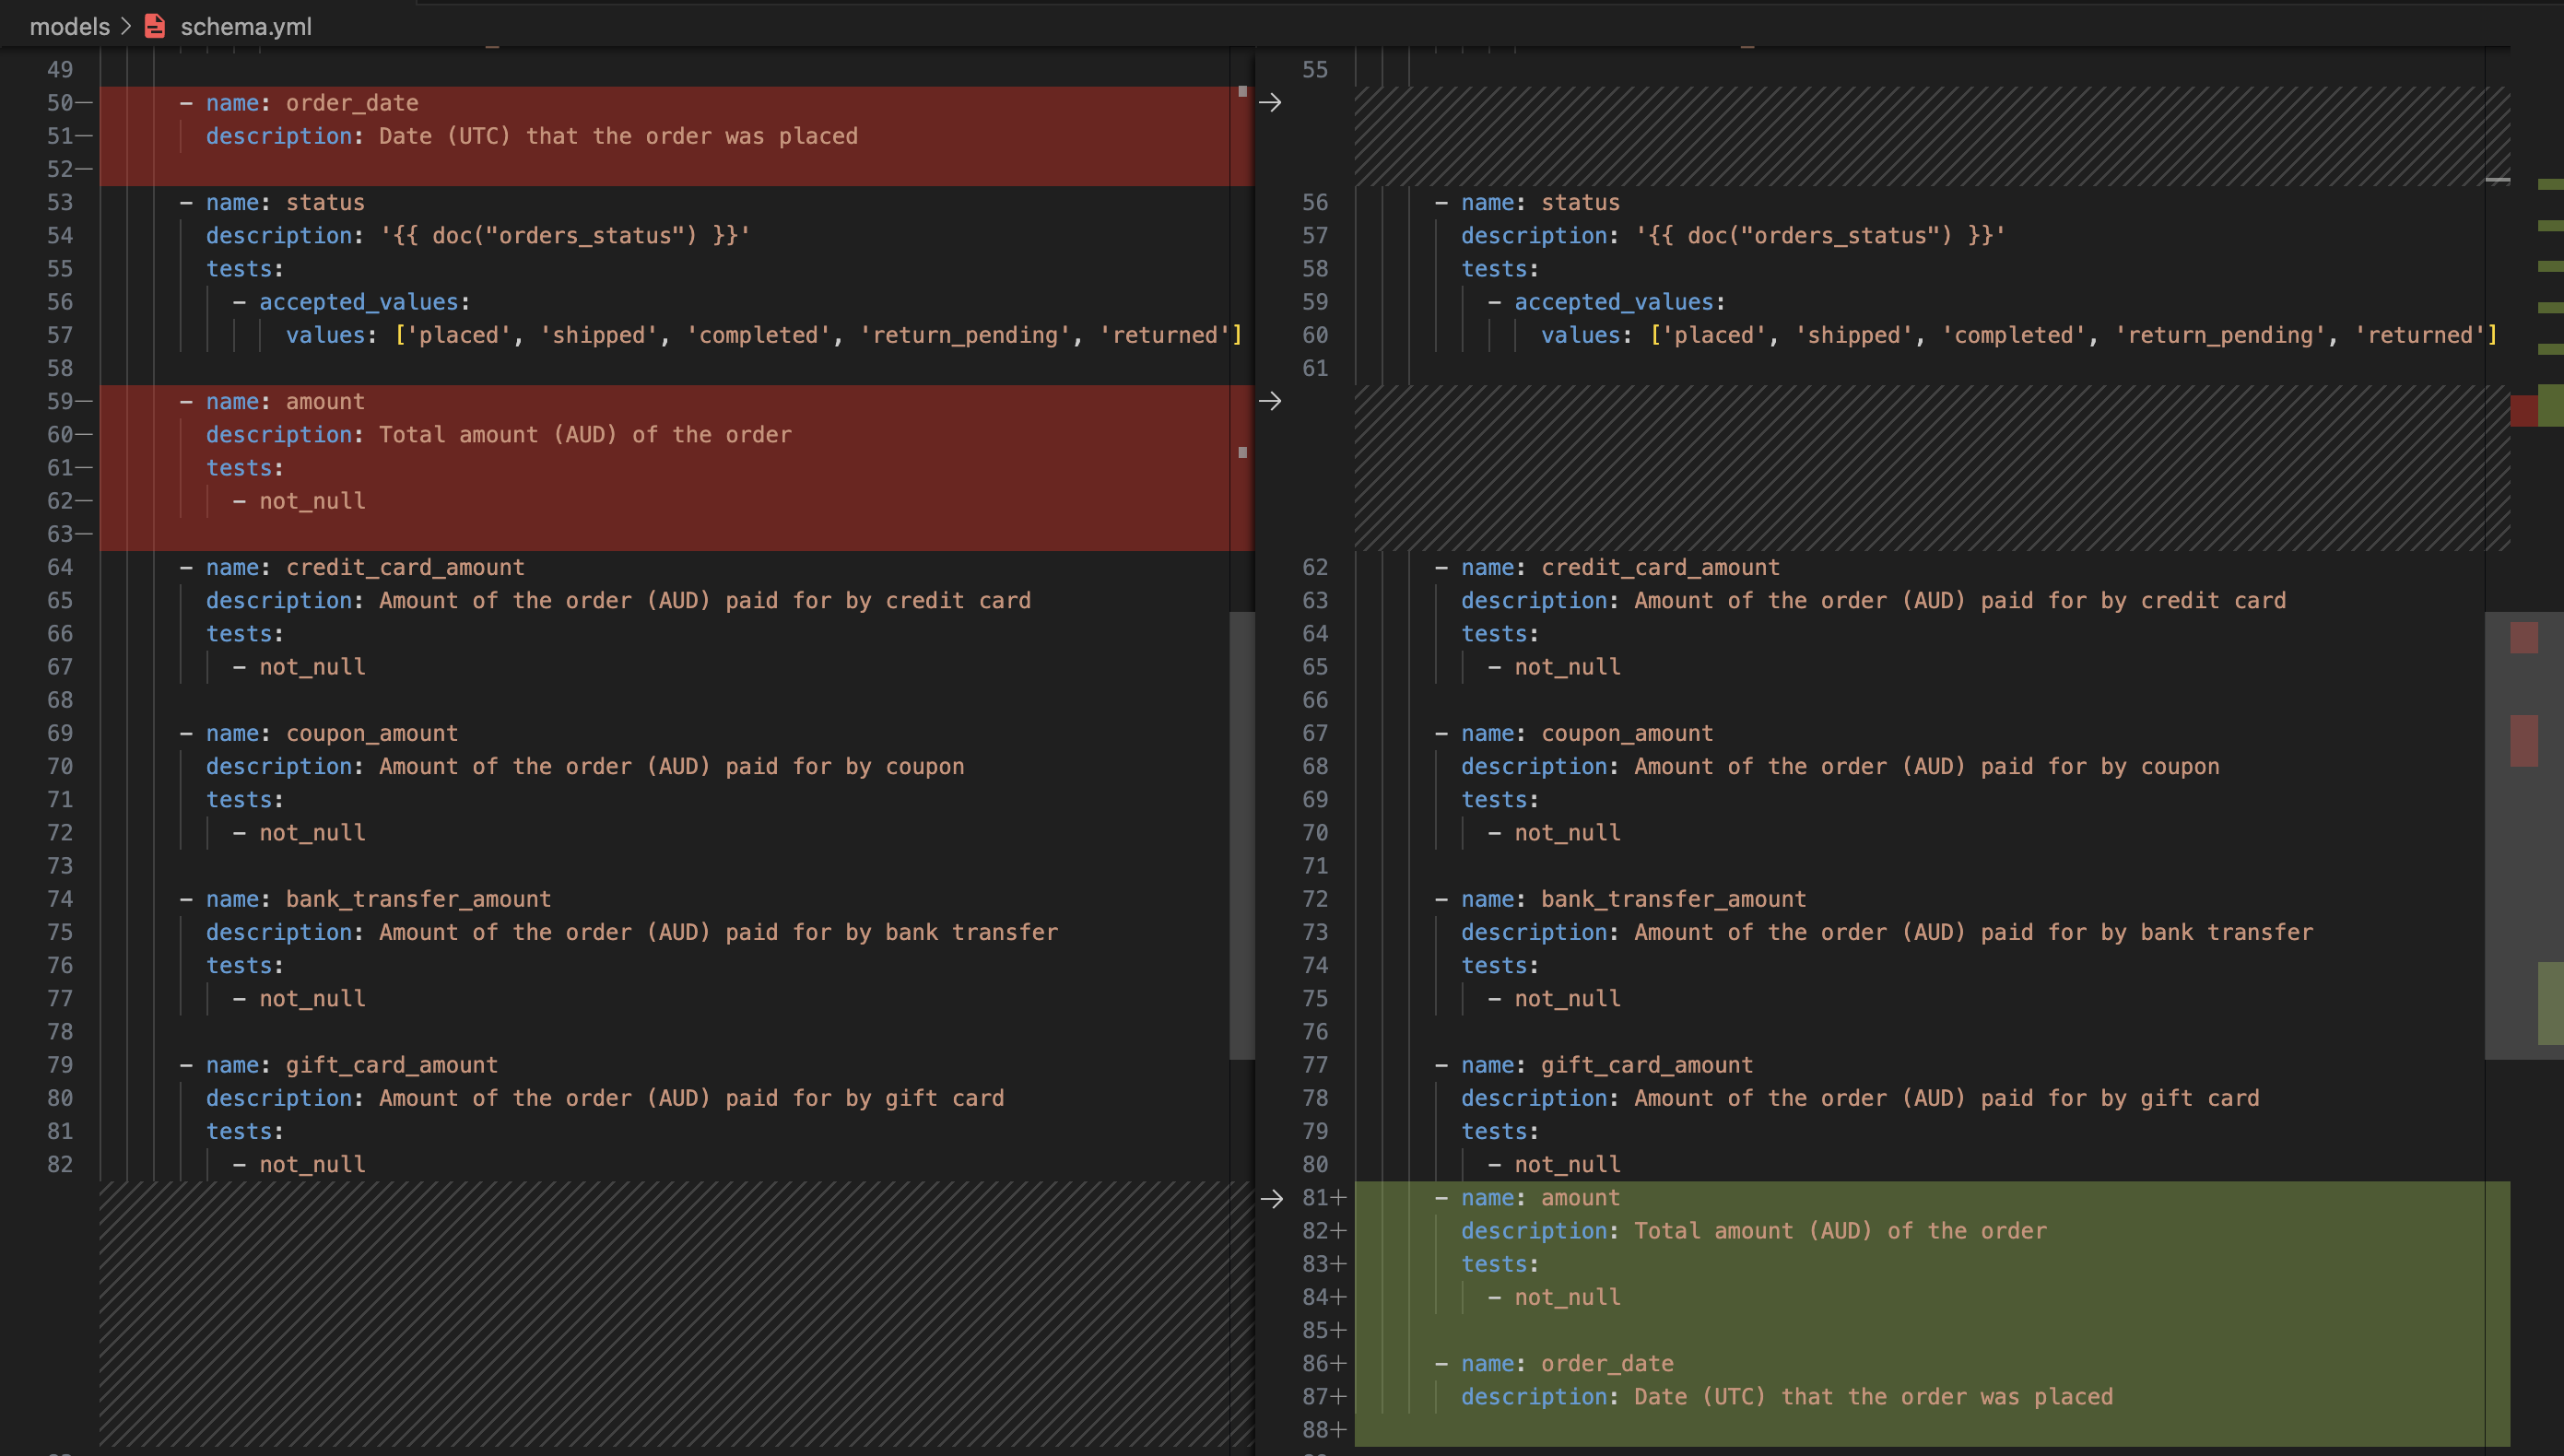Open the schema.yml breadcrumb item
This screenshot has width=2564, height=1456.
[x=246, y=26]
